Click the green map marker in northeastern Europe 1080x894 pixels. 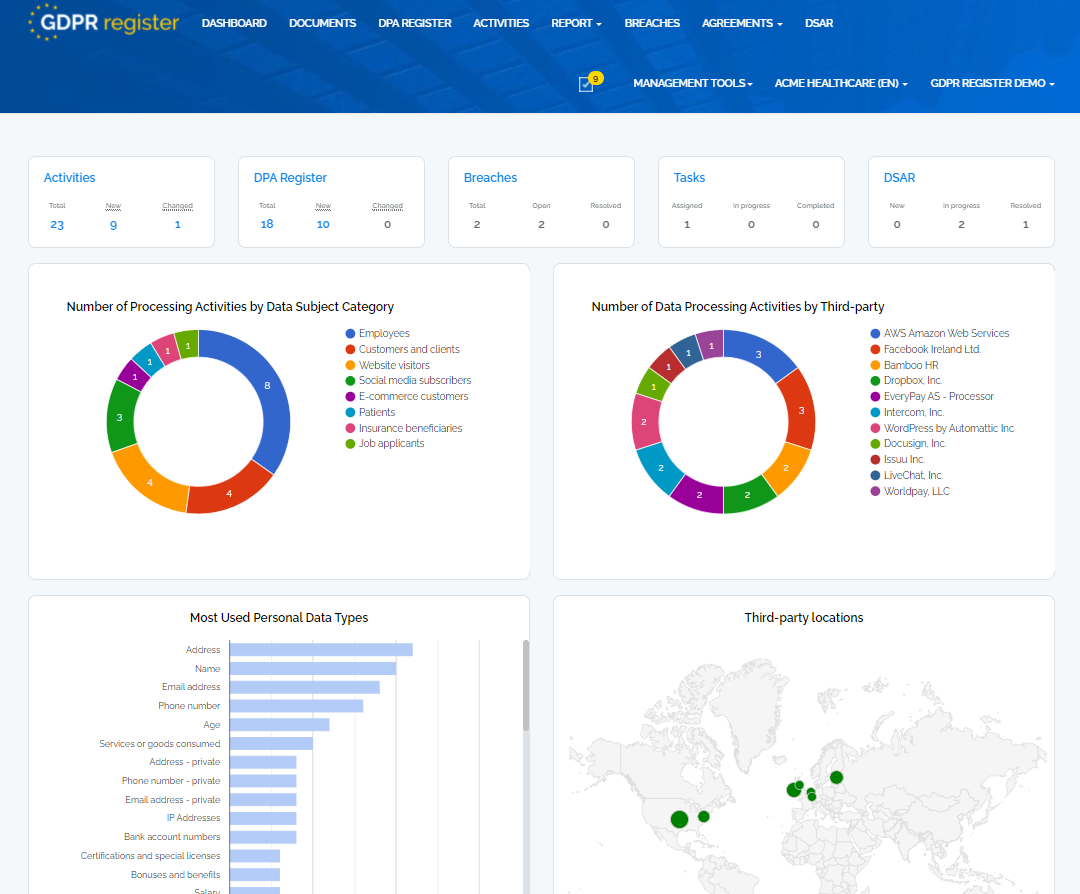836,777
